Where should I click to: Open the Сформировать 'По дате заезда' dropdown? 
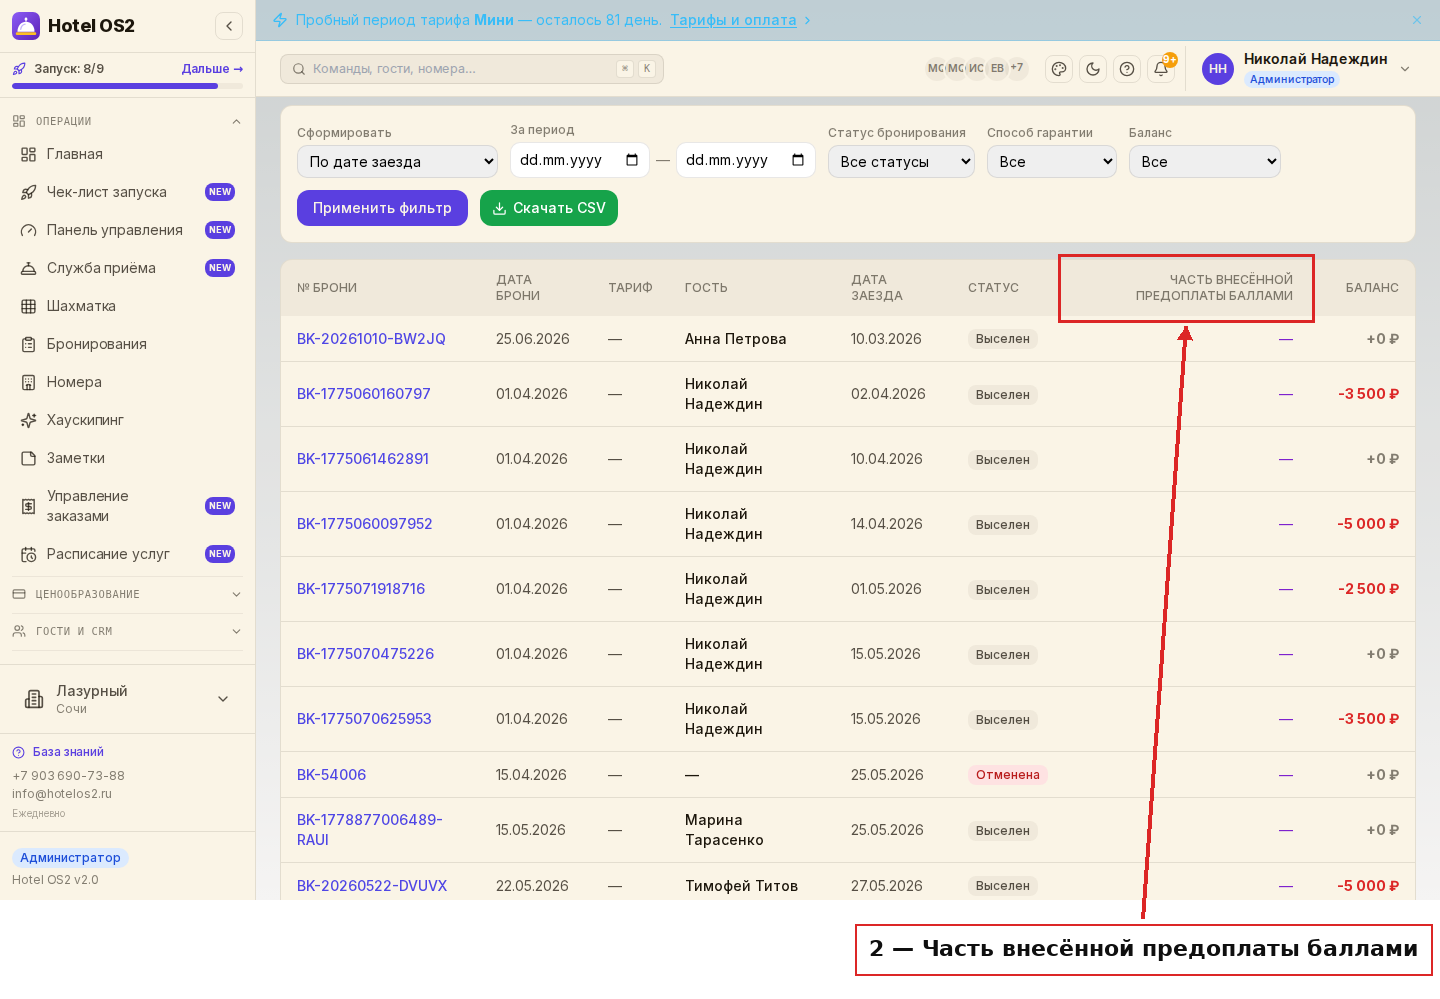click(x=397, y=162)
